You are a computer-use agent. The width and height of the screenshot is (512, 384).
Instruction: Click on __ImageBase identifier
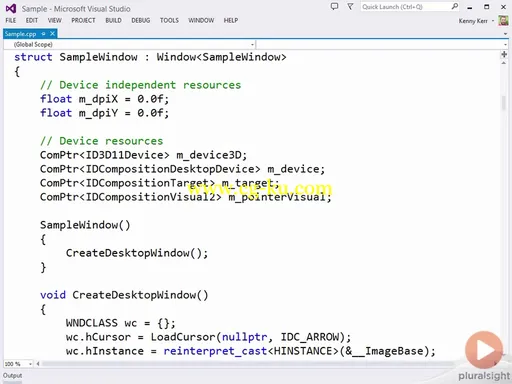tap(388, 351)
